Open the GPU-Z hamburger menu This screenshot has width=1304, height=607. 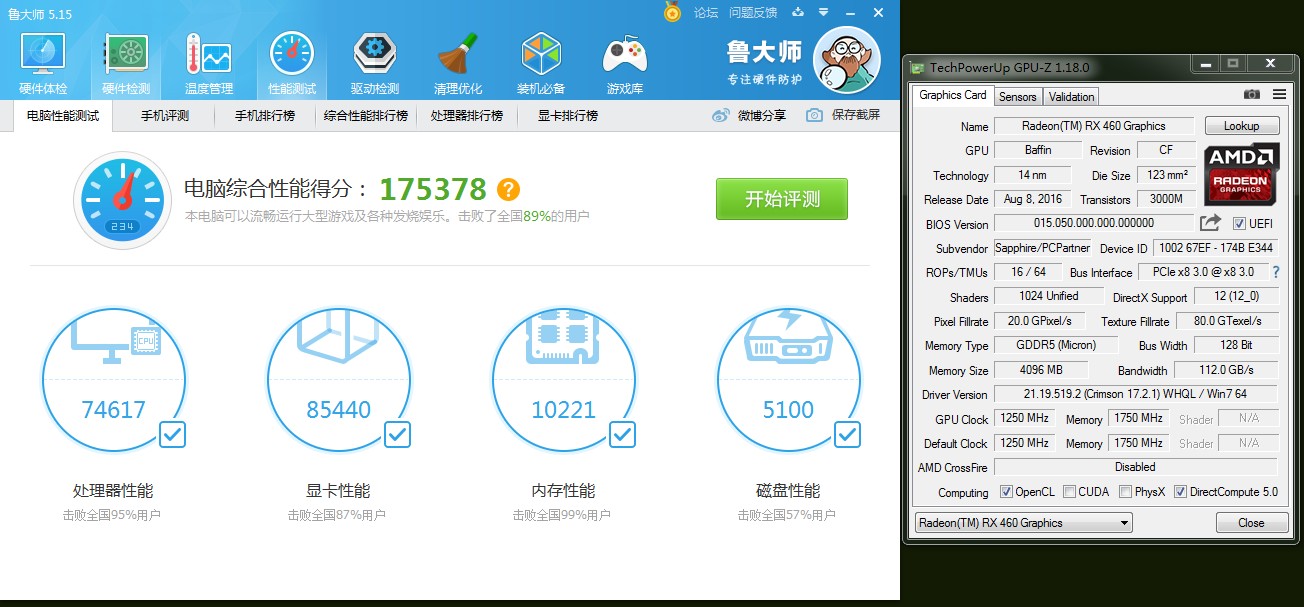pyautogui.click(x=1277, y=95)
